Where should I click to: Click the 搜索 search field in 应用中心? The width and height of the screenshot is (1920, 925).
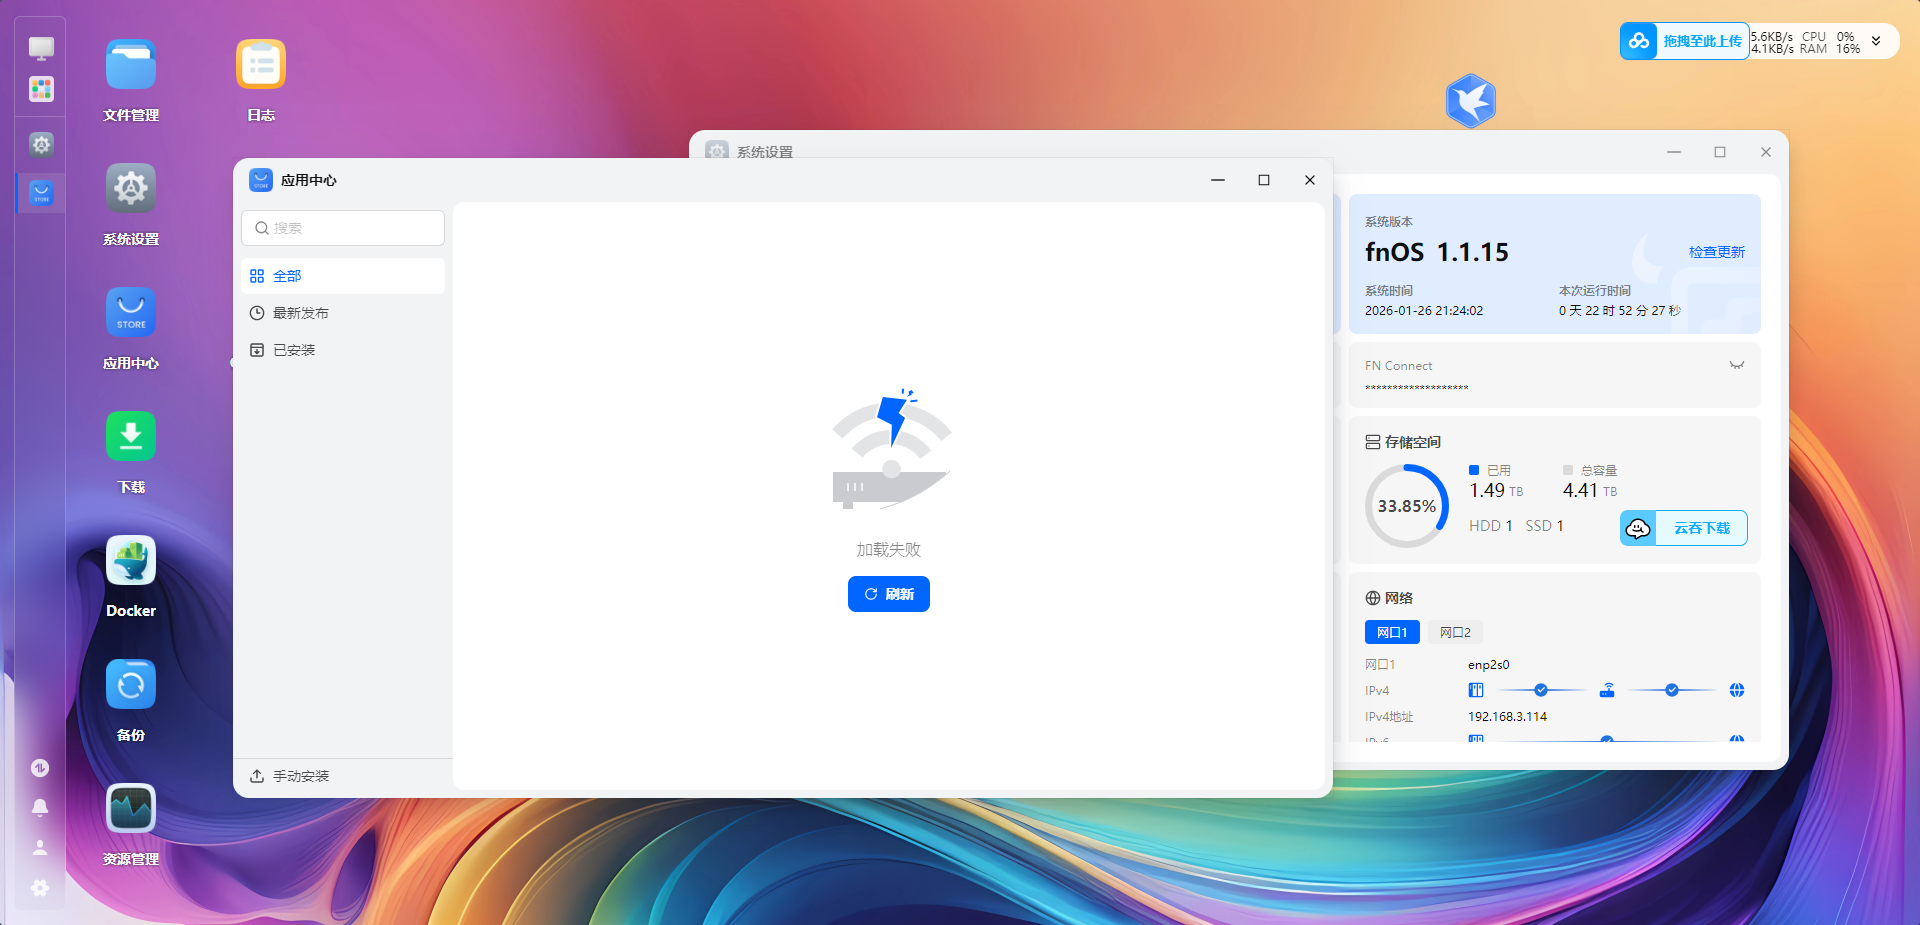pyautogui.click(x=343, y=228)
